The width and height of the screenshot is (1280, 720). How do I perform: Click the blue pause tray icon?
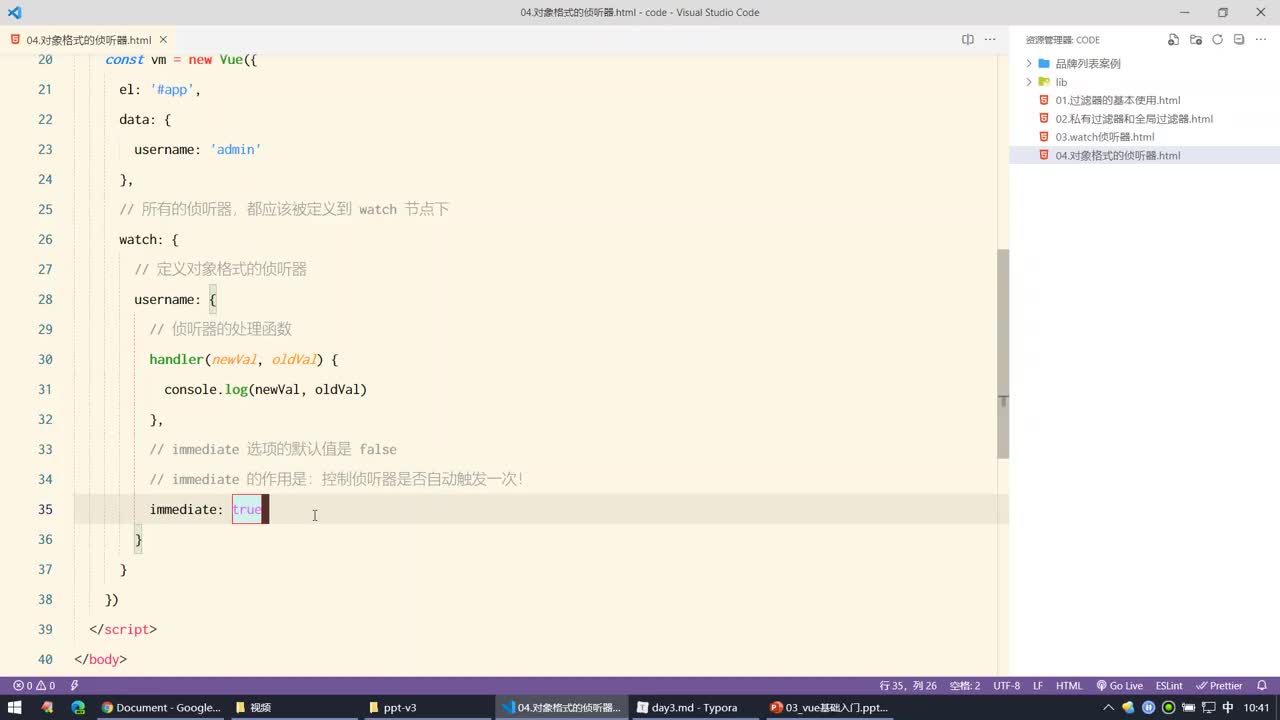(x=1149, y=707)
